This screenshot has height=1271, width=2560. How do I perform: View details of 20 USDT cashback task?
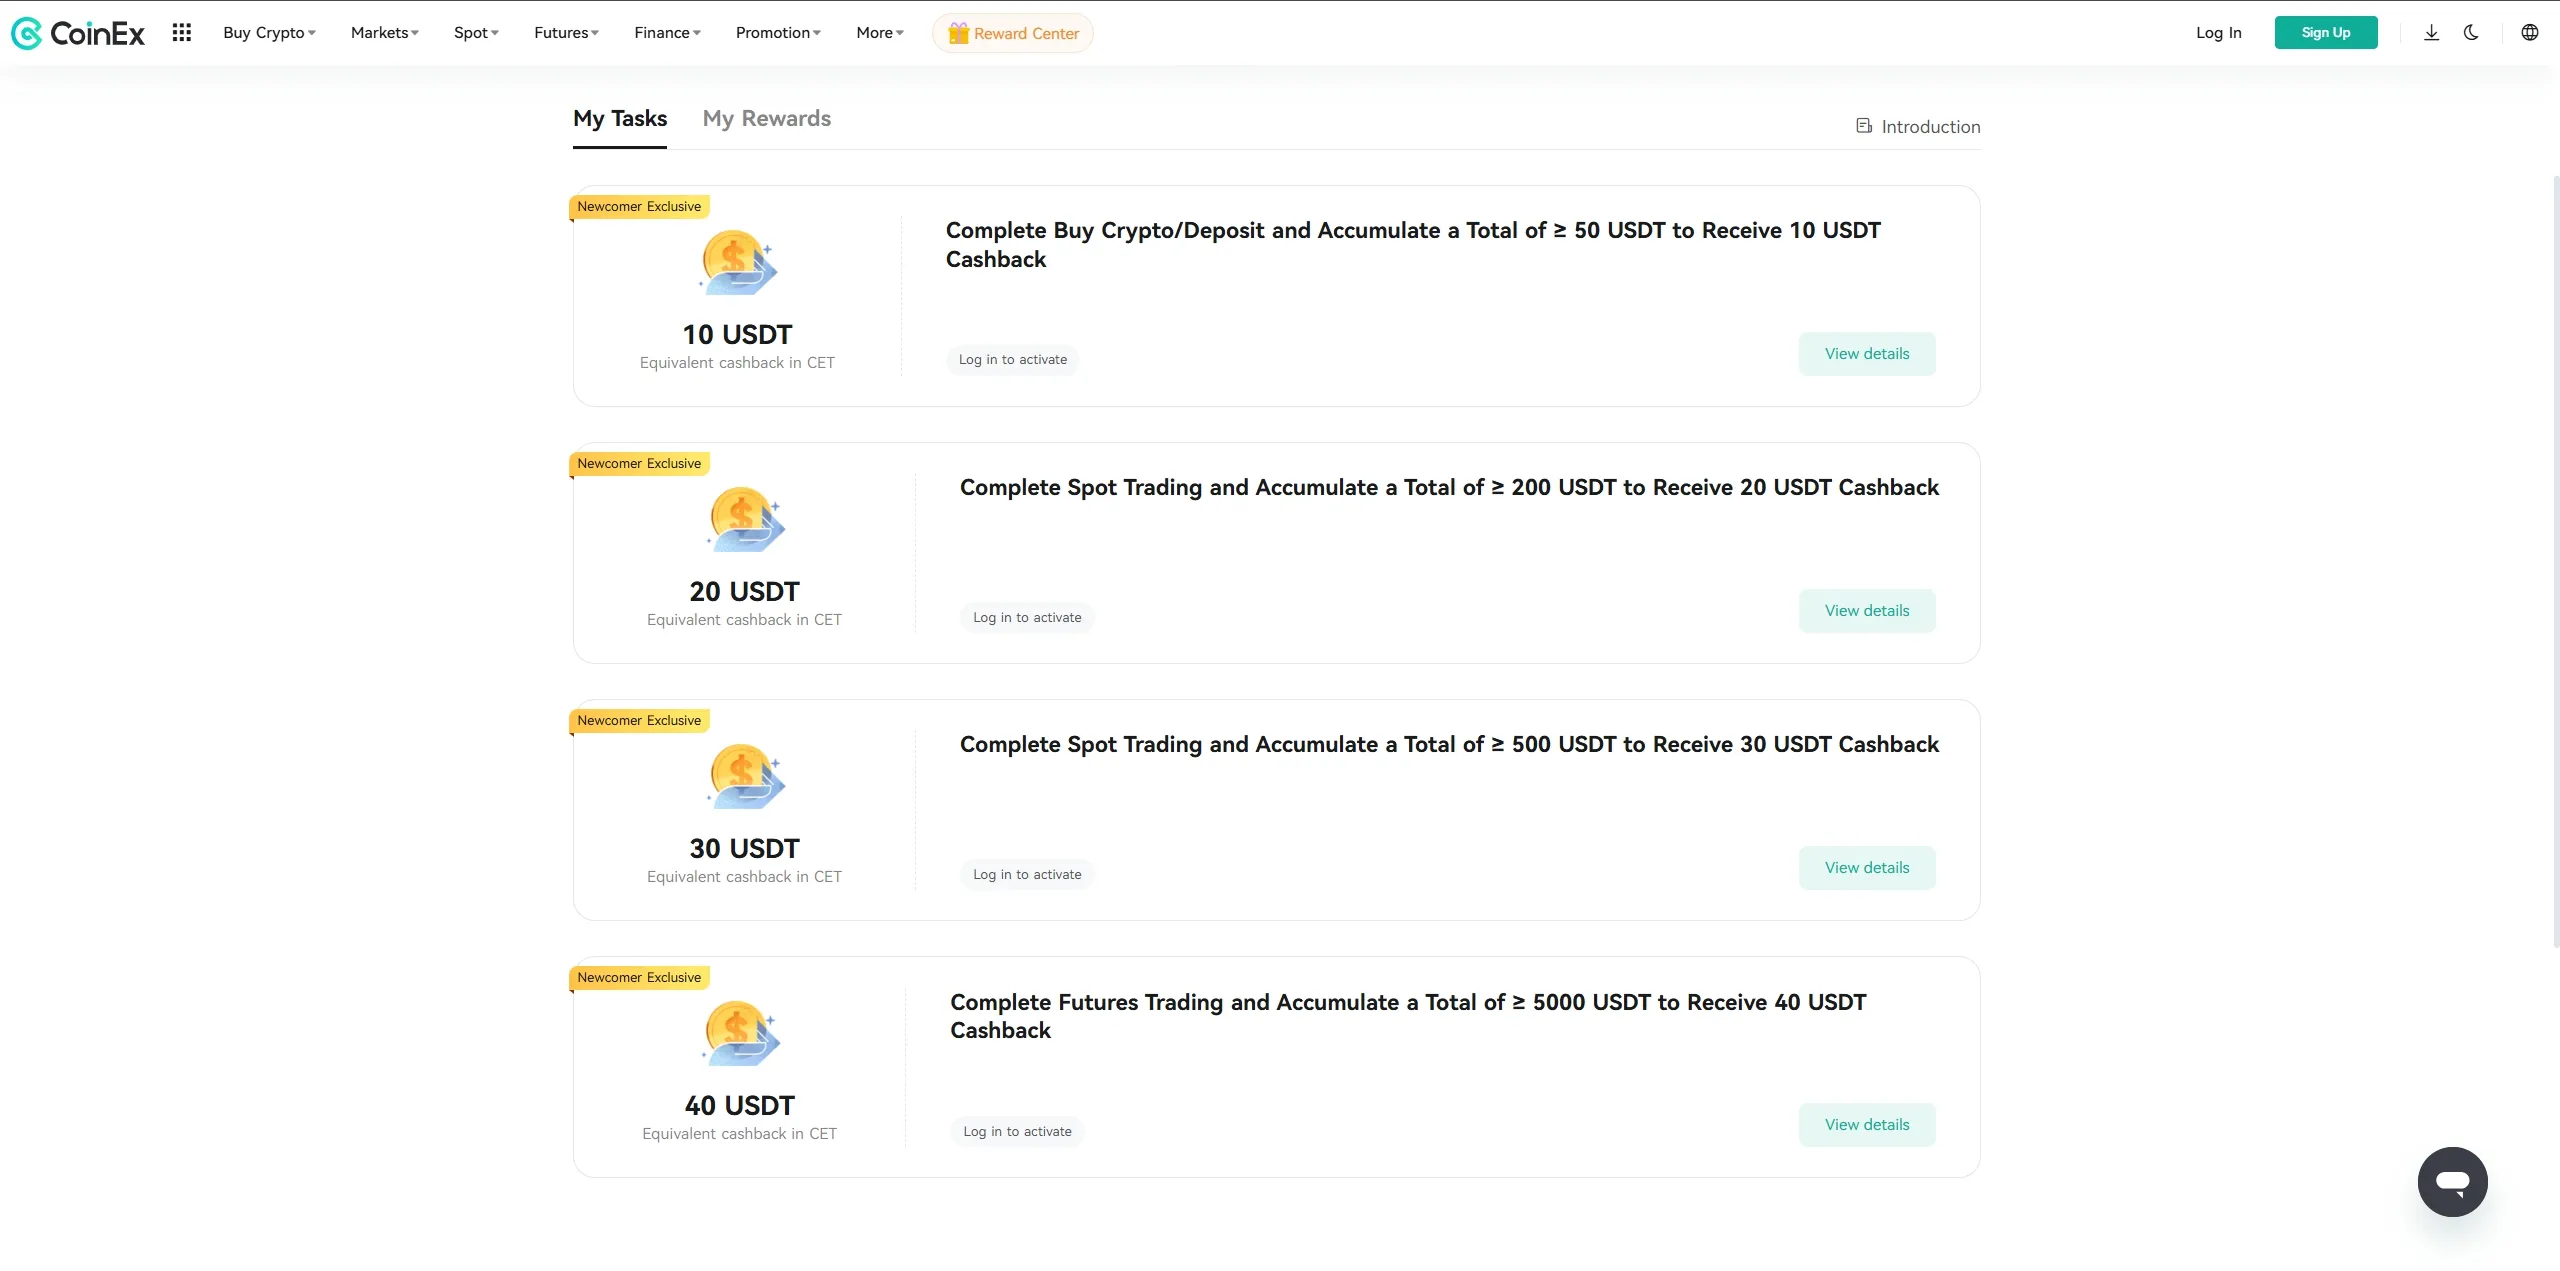coord(1867,611)
